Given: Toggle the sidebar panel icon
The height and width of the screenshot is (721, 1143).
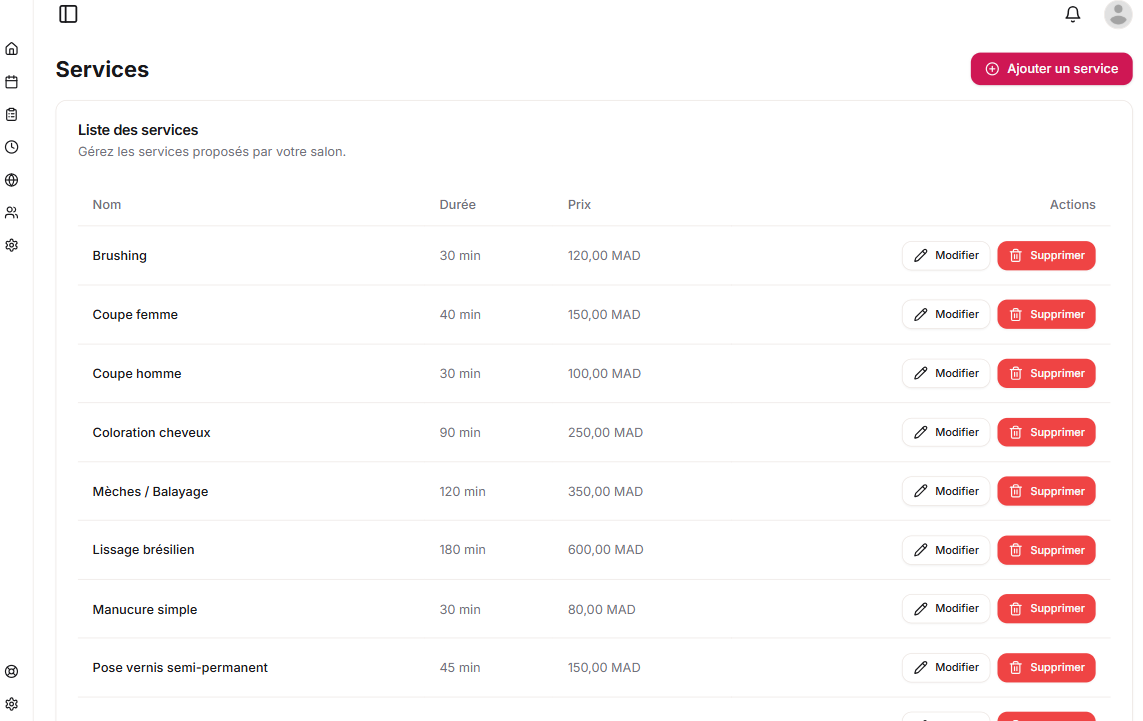Looking at the screenshot, I should pos(68,14).
